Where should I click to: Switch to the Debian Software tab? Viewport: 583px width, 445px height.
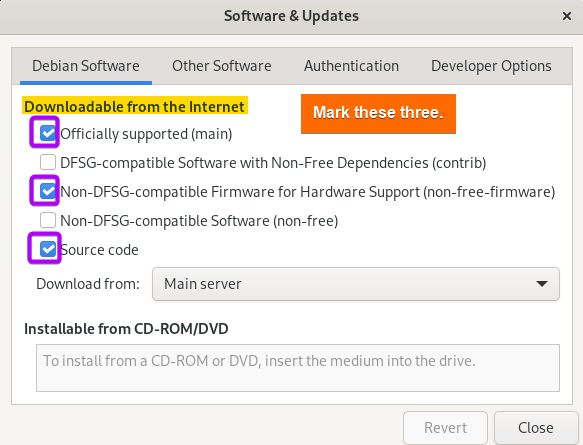(86, 66)
